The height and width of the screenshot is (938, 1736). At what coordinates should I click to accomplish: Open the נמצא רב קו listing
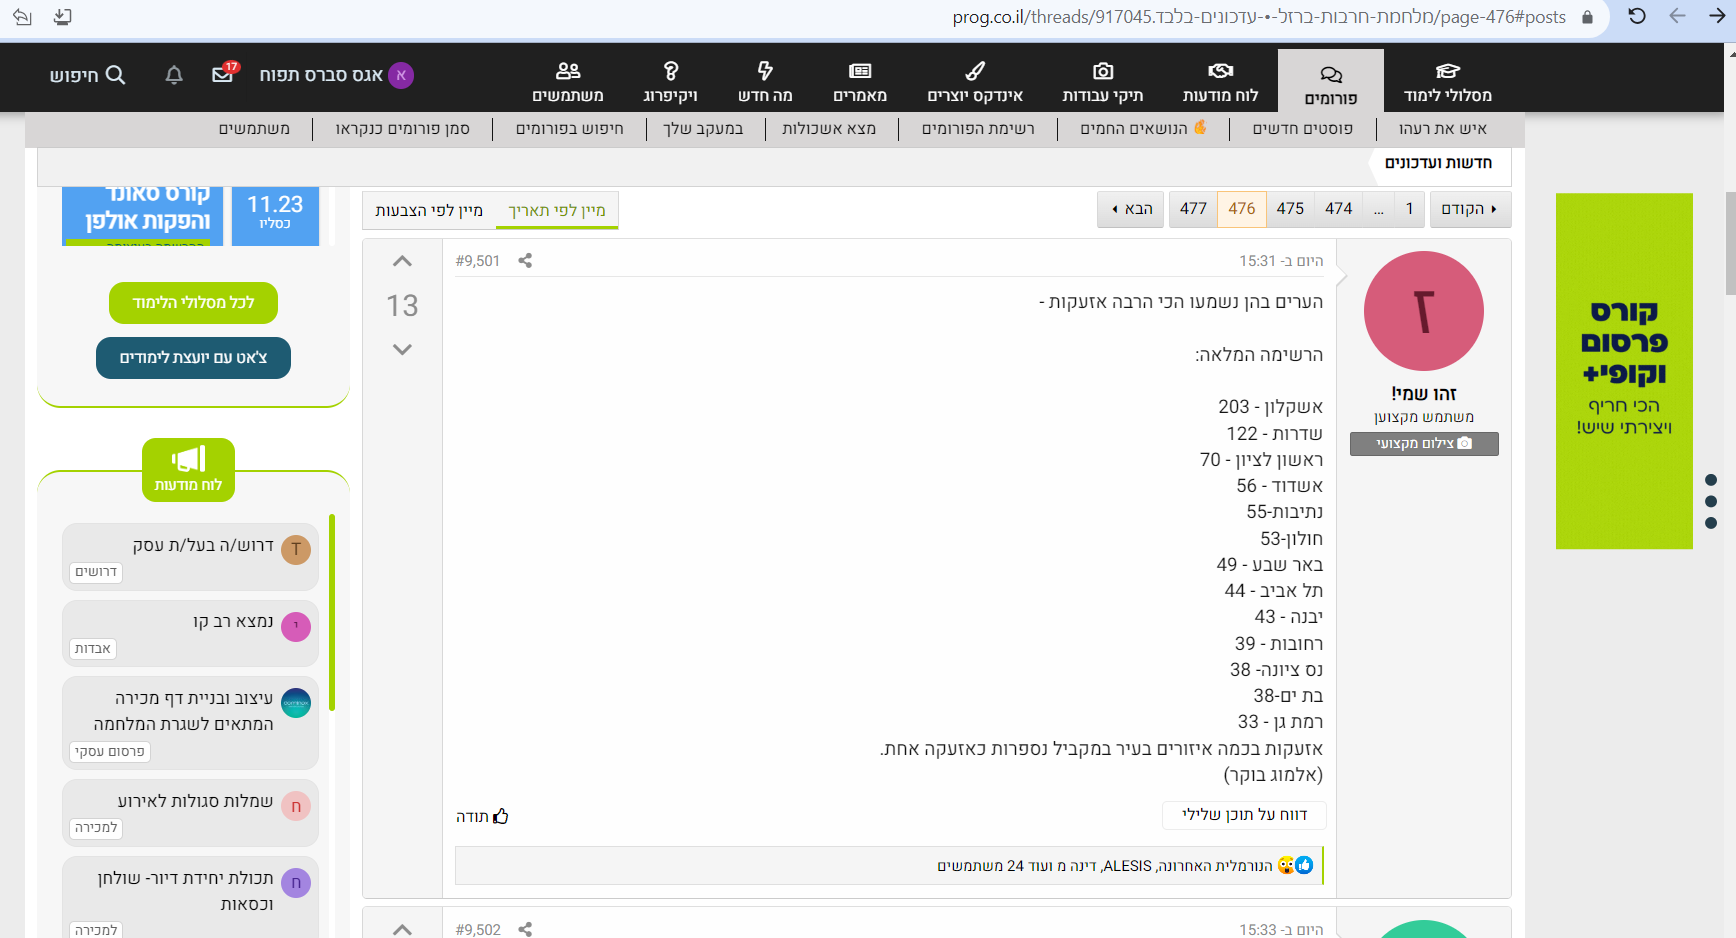click(233, 621)
